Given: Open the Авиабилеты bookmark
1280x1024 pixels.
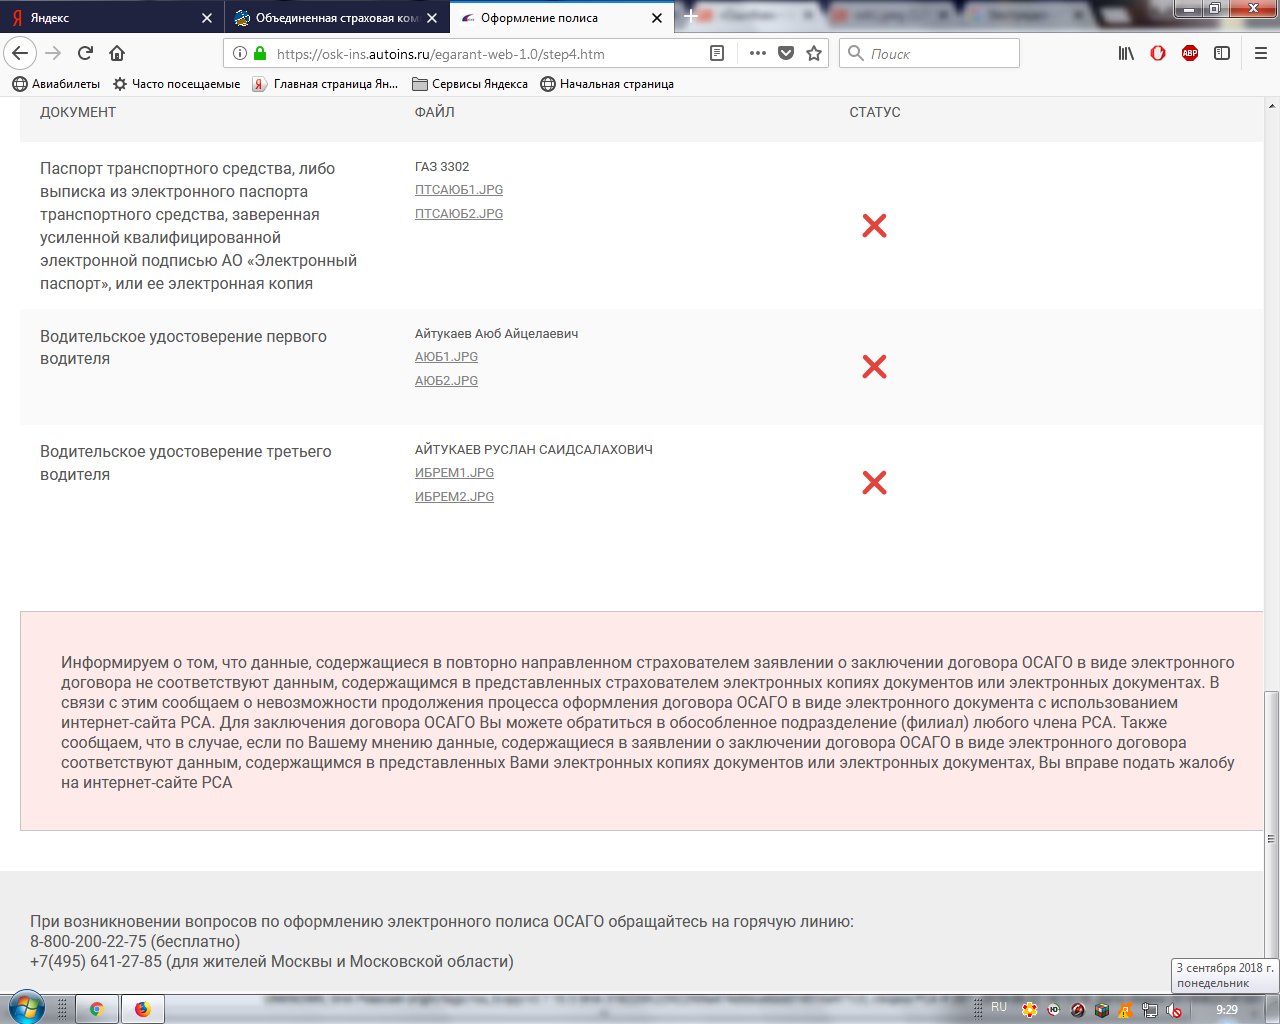Looking at the screenshot, I should 57,84.
